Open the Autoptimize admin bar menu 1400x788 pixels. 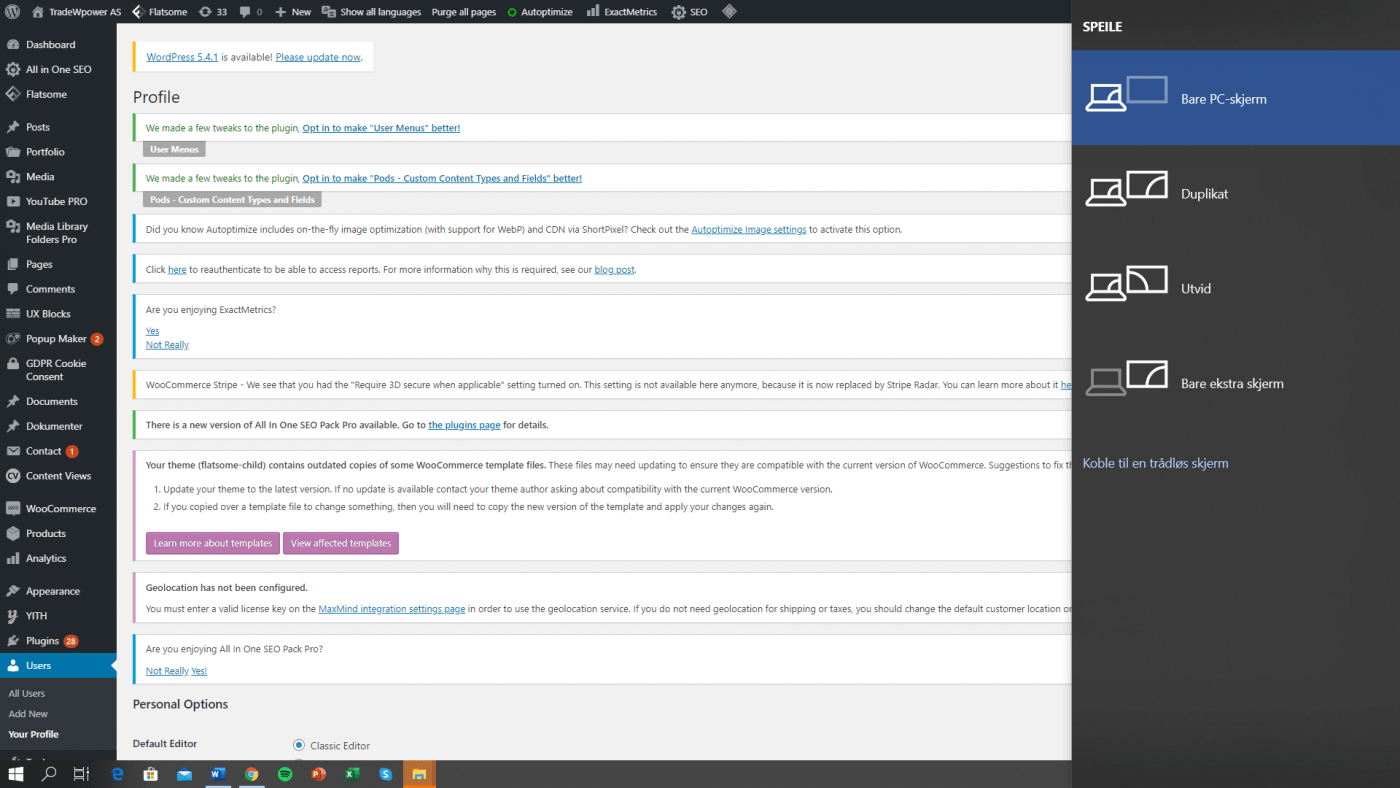[x=539, y=12]
